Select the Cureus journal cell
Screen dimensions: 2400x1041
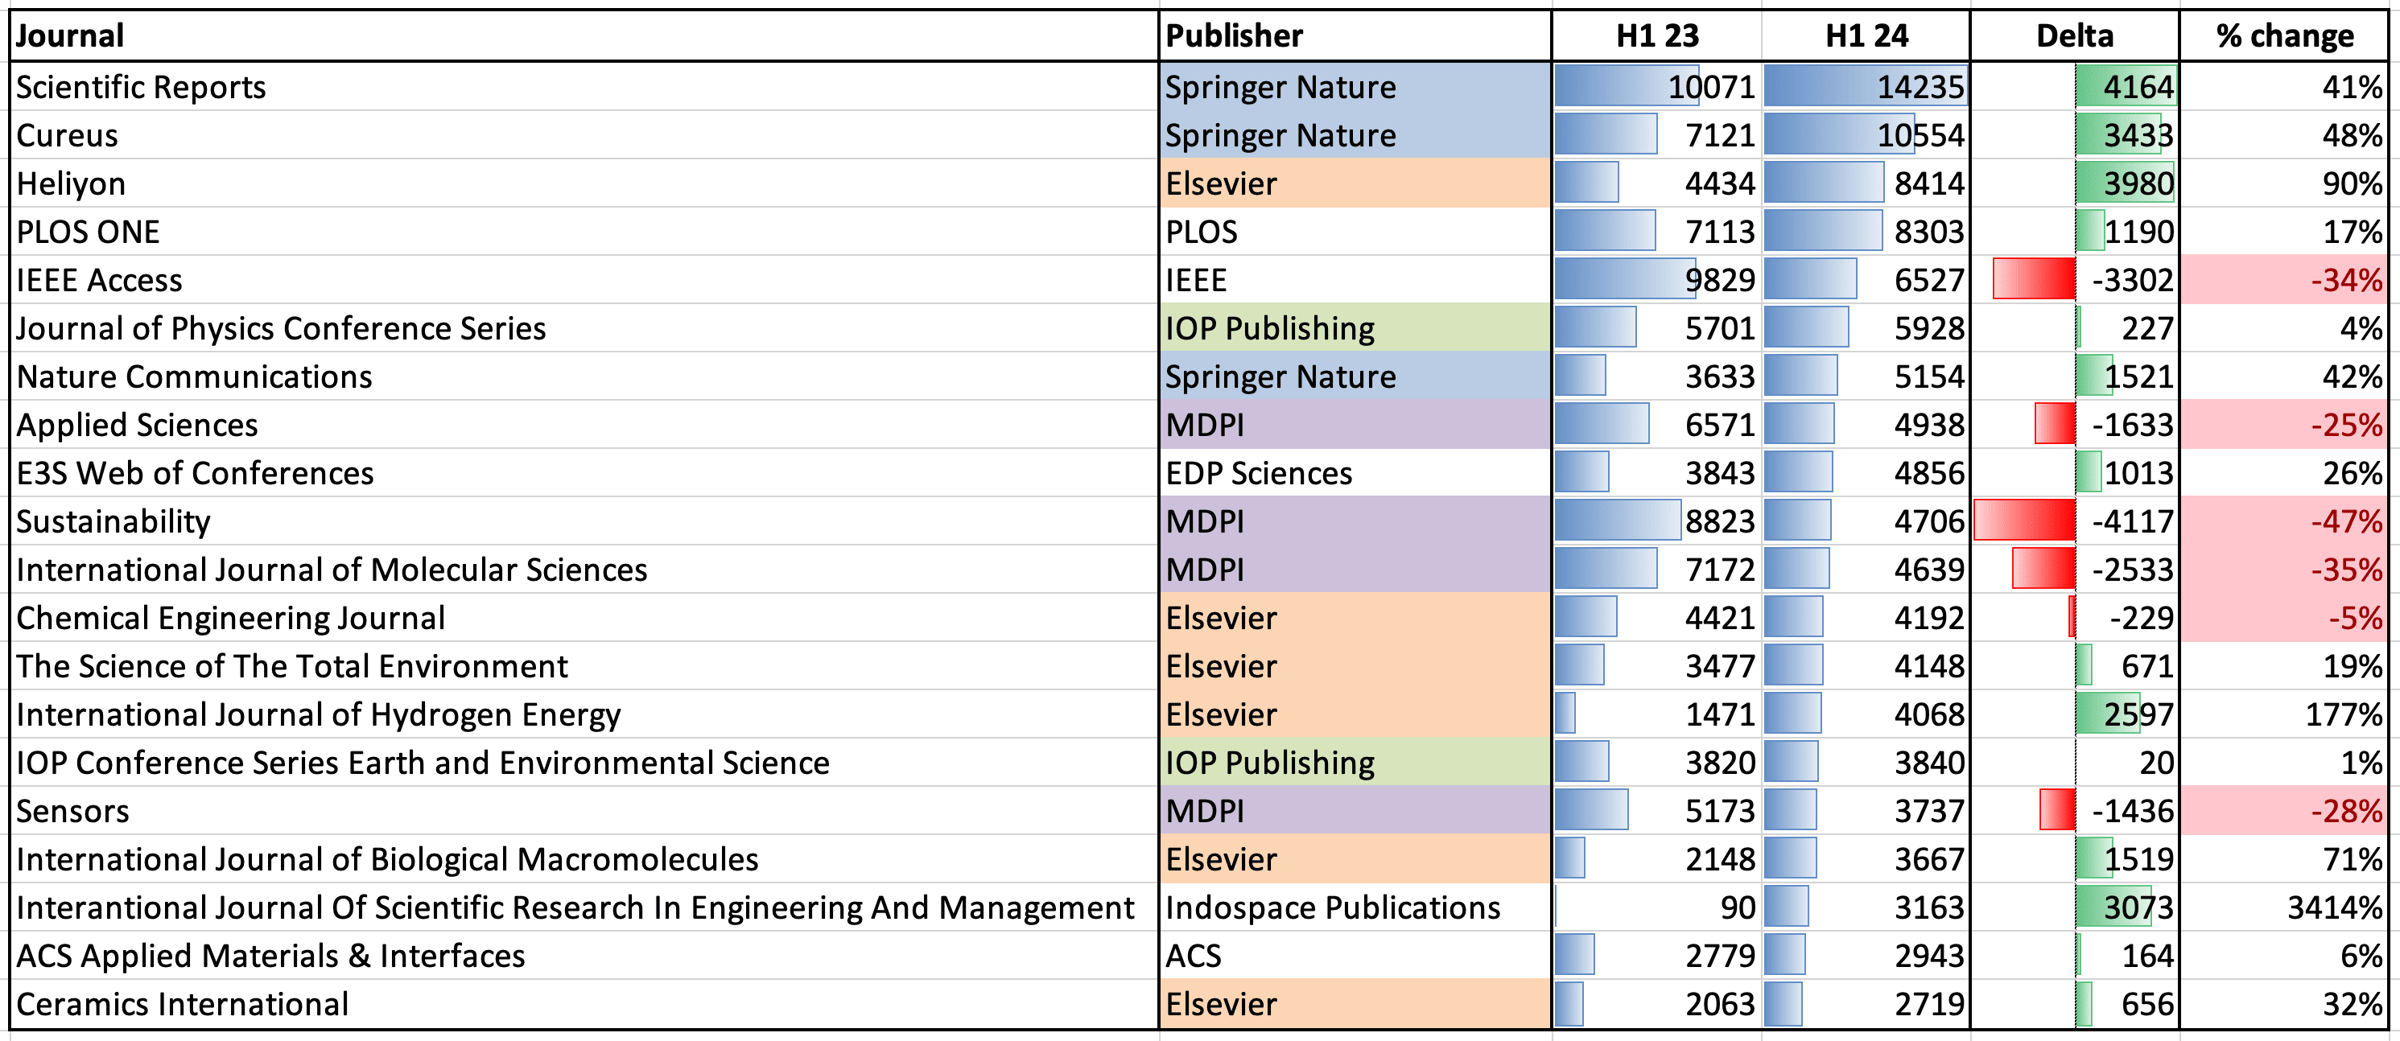point(584,135)
